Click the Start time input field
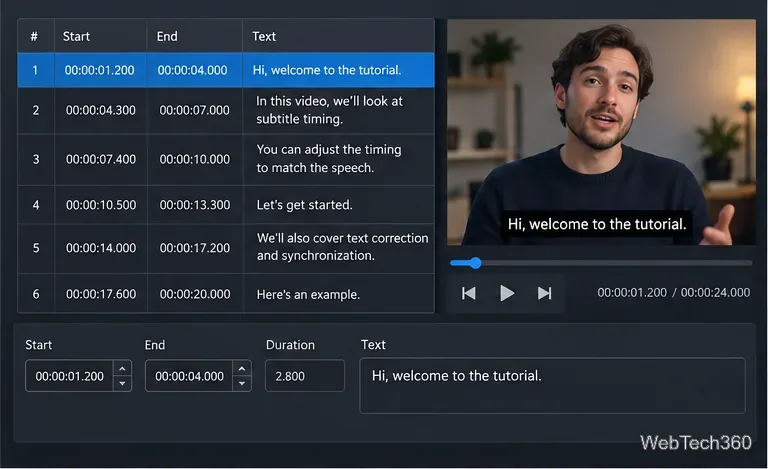Screen dimensions: 768x469 tap(70, 376)
